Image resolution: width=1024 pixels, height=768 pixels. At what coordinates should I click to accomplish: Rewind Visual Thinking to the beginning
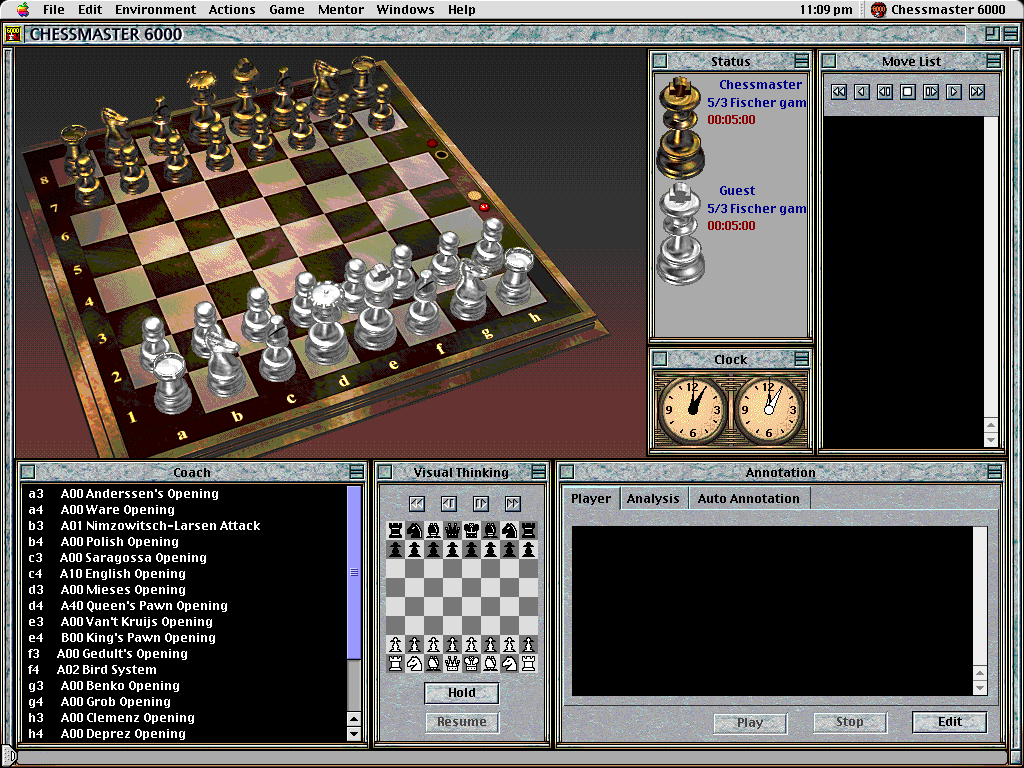click(x=416, y=503)
